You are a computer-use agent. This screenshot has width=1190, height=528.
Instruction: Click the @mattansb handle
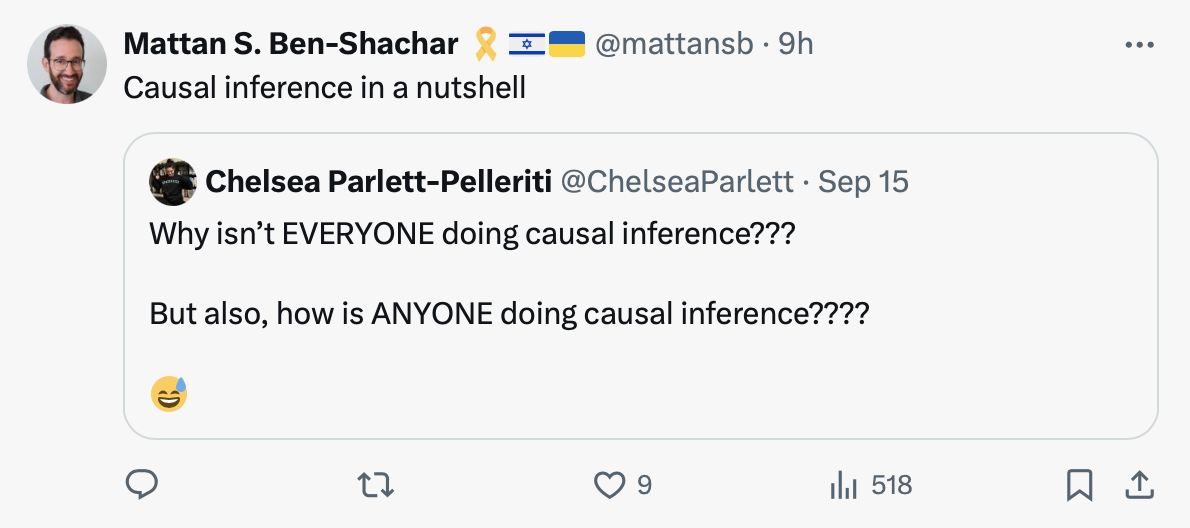[x=673, y=44]
